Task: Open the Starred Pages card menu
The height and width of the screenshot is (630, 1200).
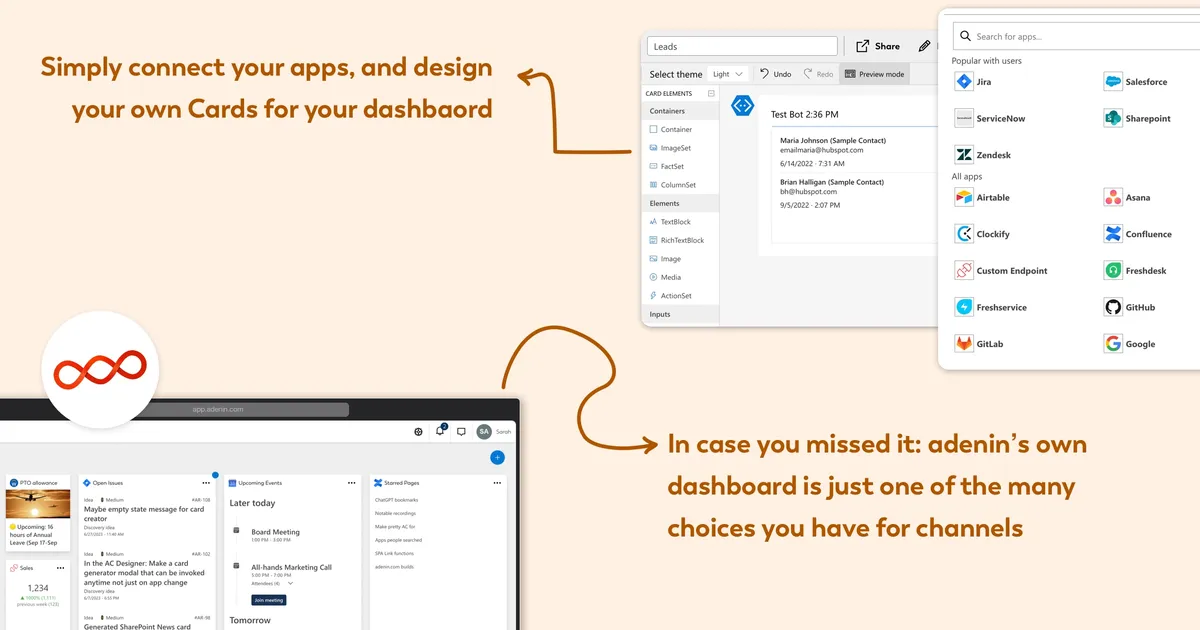Action: 497,482
